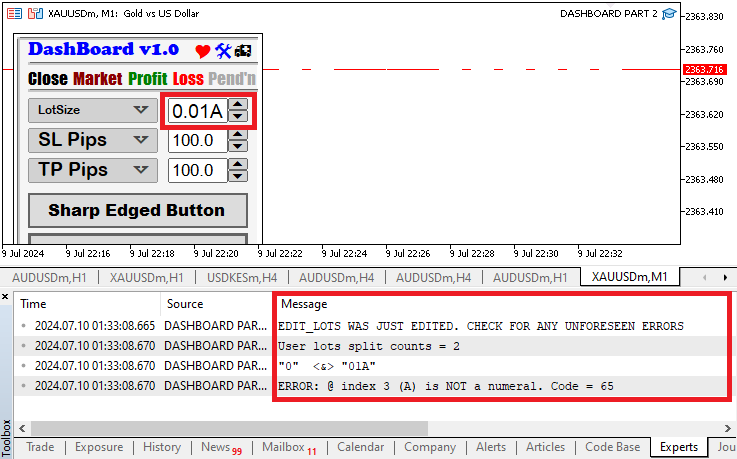Click the list icon beside XAUUSDm title
This screenshot has width=737, height=459.
click(15, 14)
